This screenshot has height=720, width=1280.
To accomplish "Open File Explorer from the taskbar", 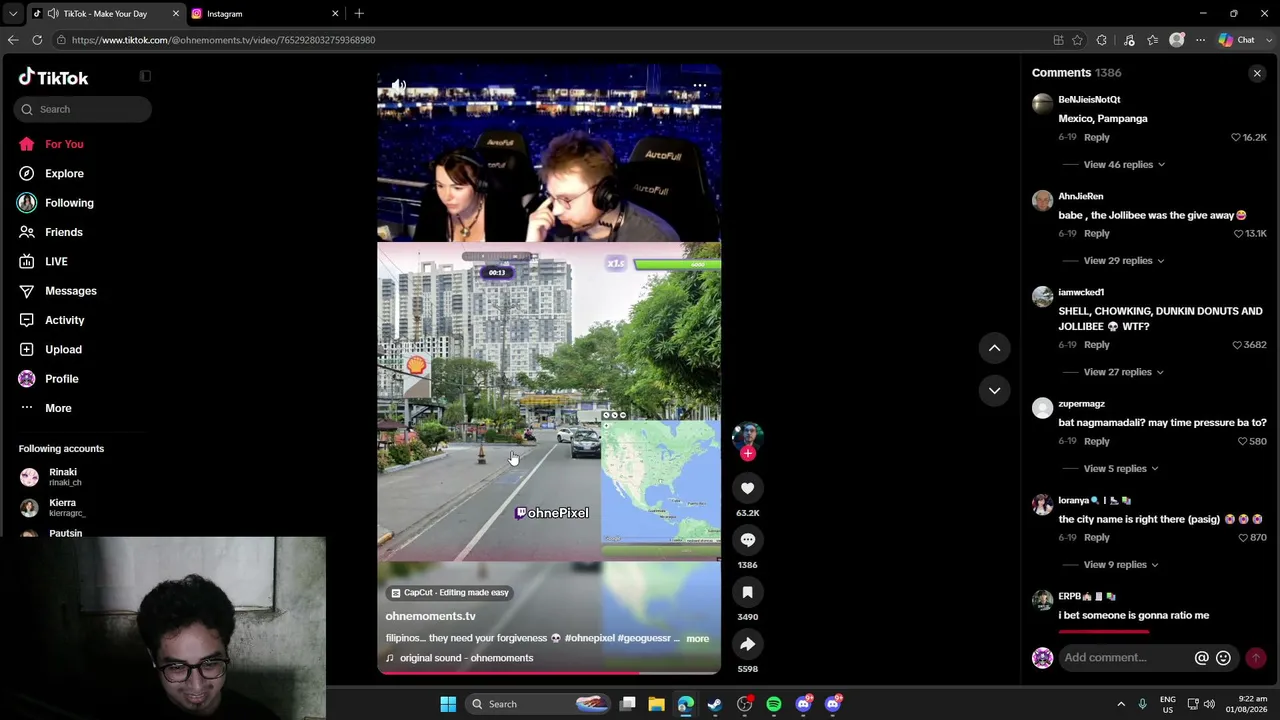I will click(656, 704).
